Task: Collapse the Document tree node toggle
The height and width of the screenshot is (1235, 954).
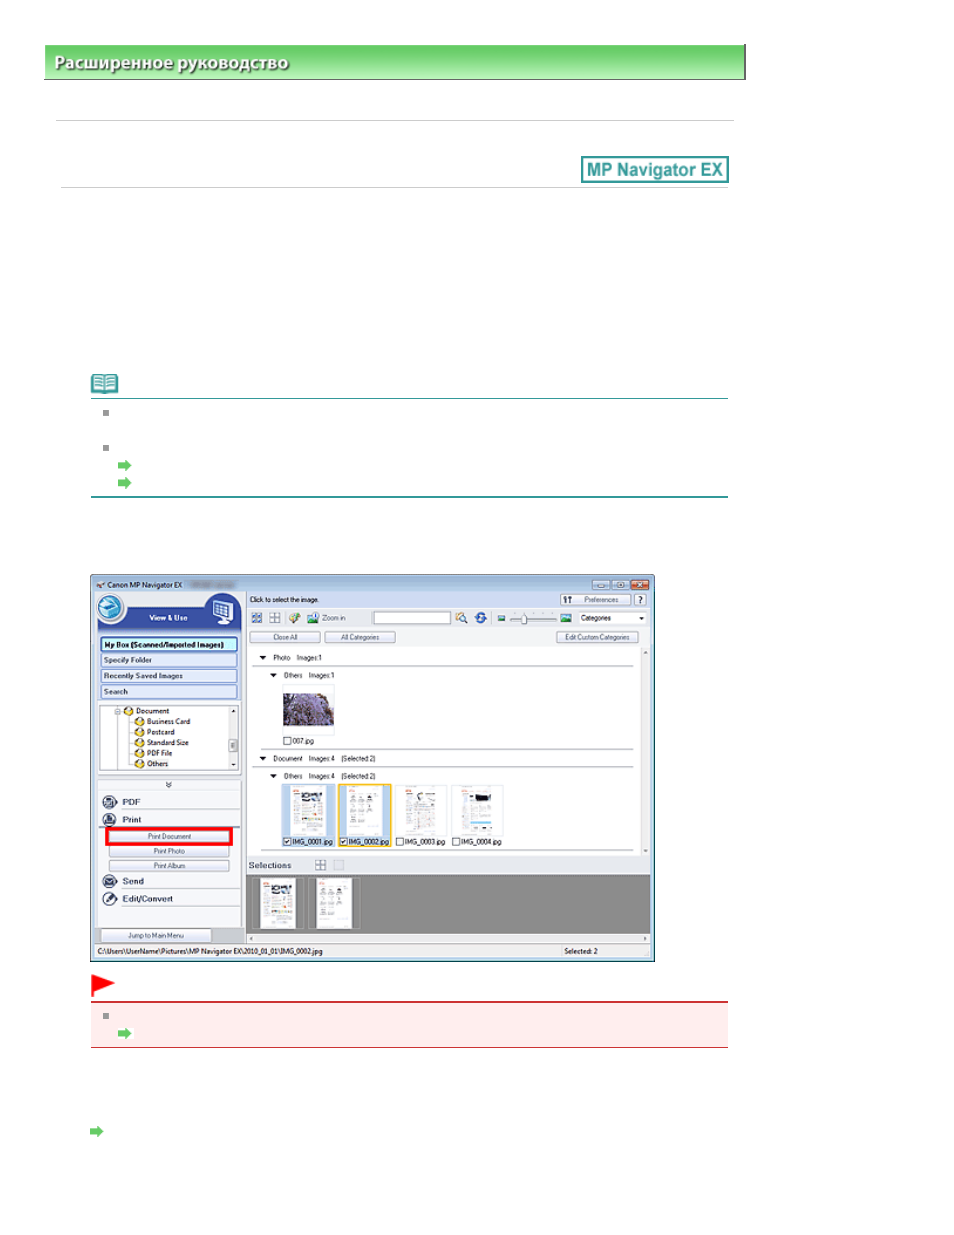Action: pyautogui.click(x=117, y=711)
